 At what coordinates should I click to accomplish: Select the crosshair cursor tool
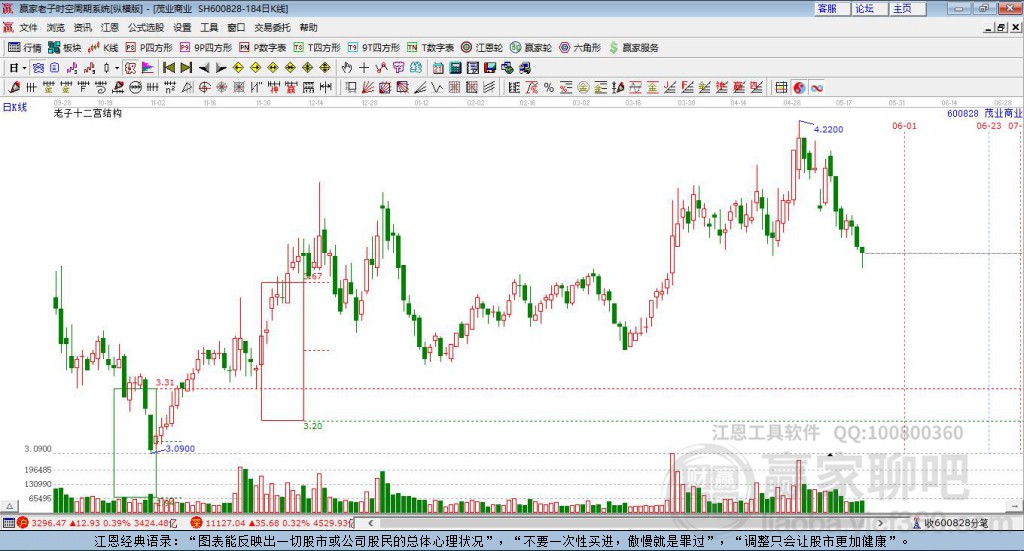coord(364,68)
